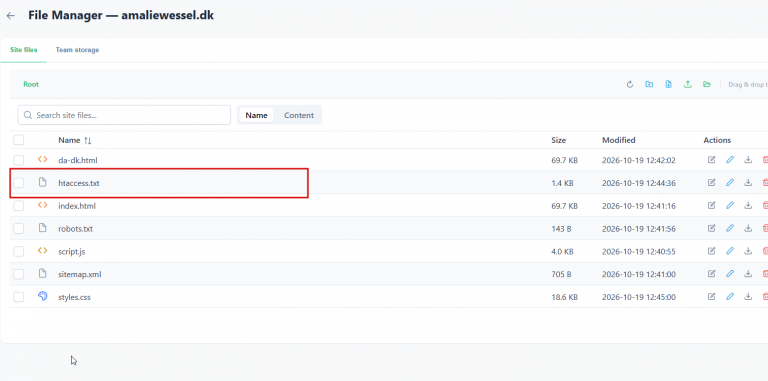The height and width of the screenshot is (381, 768).
Task: Click the 2026-10-19 12:40:55 modified date
Action: click(639, 252)
